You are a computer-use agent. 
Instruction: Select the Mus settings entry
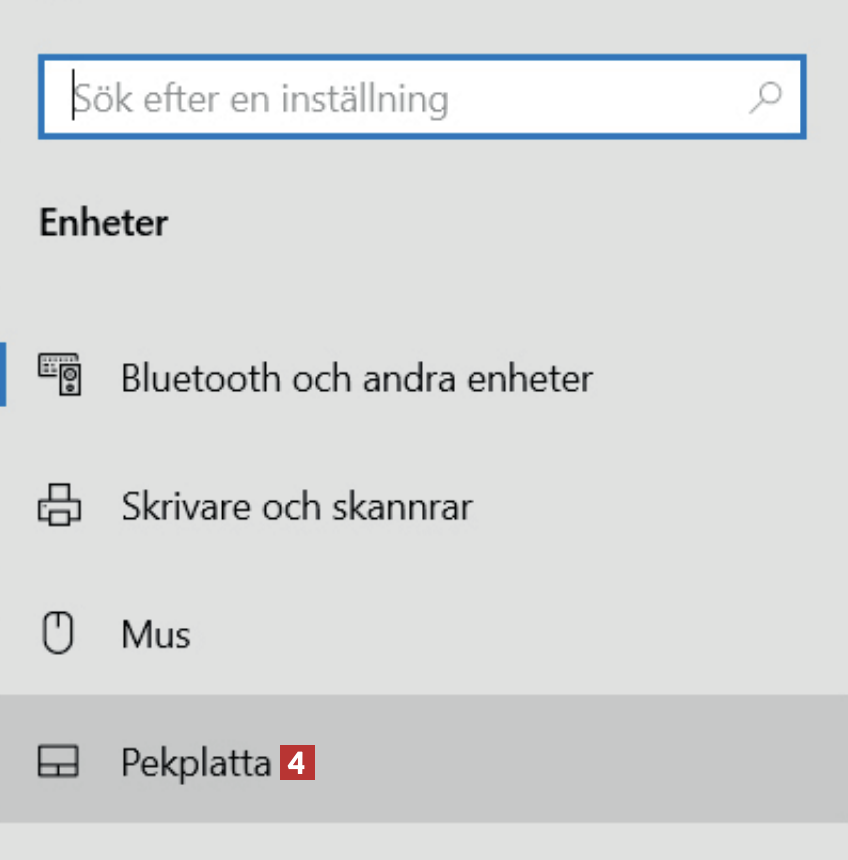[x=155, y=634]
